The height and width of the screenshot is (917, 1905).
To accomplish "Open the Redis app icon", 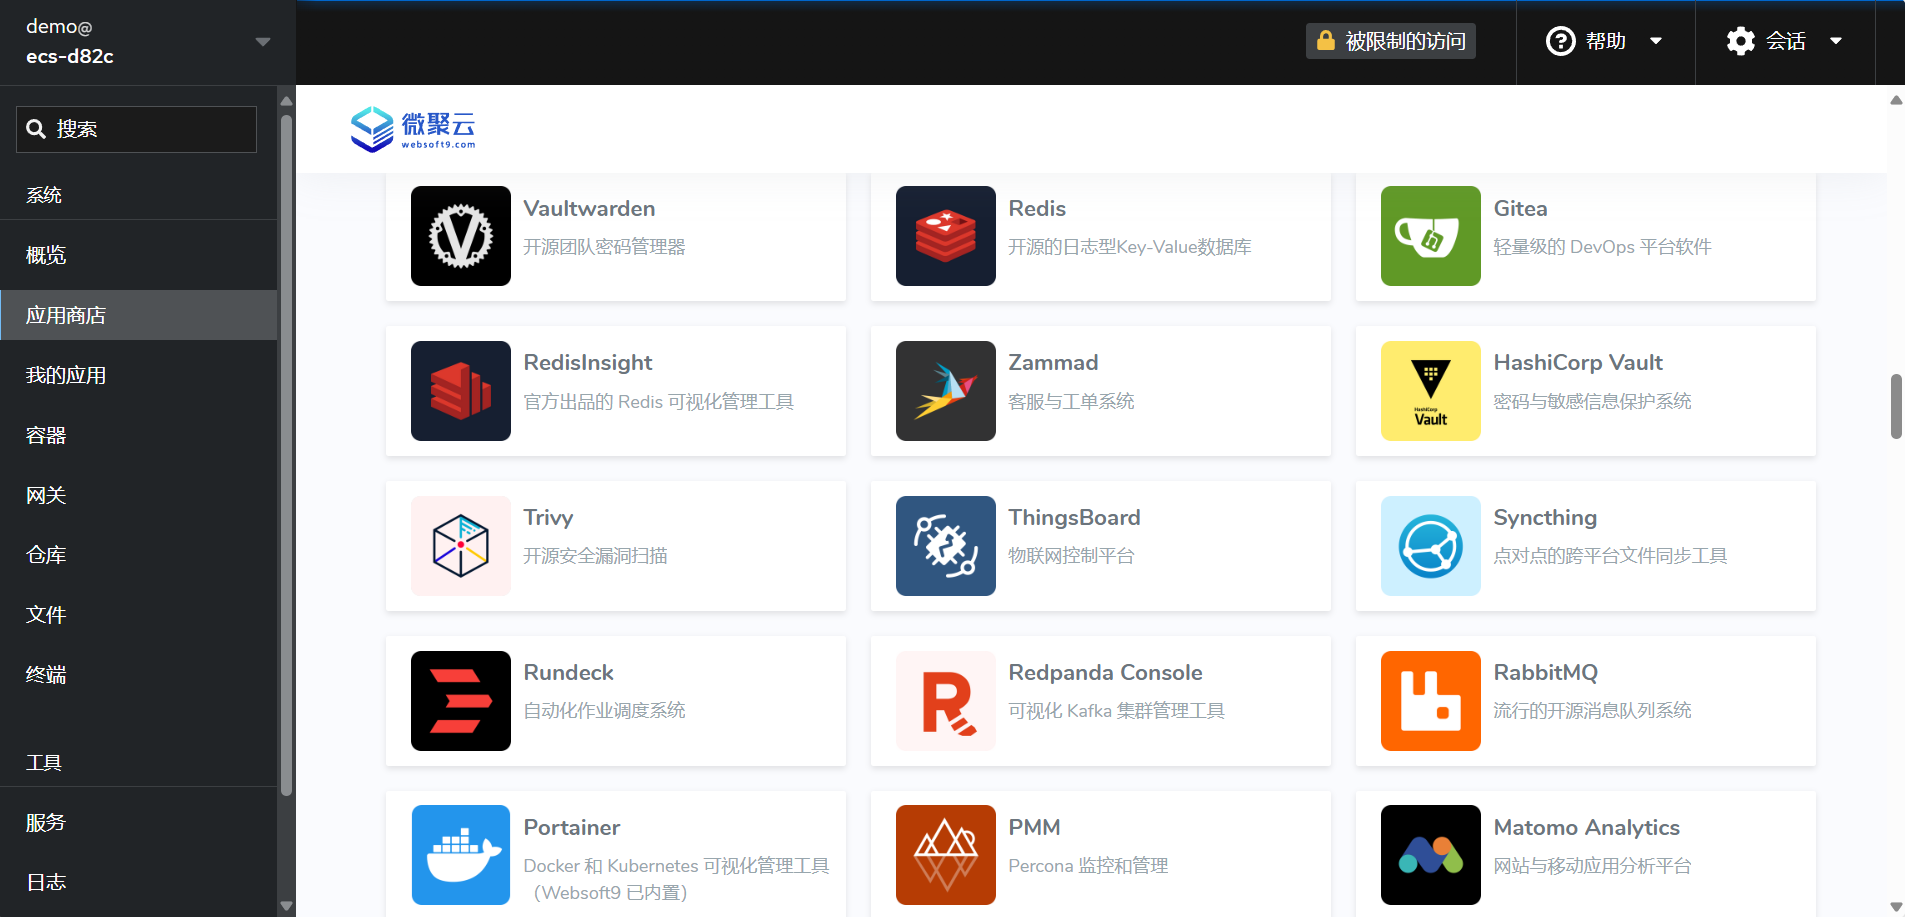I will (x=946, y=236).
